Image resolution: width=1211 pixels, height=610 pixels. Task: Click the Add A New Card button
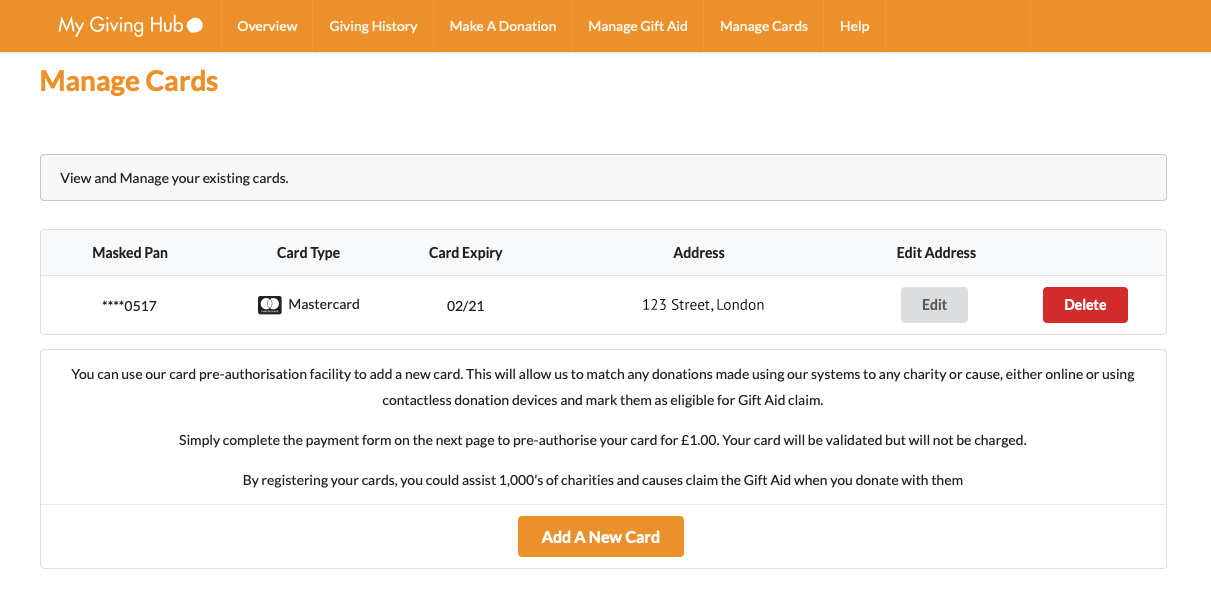pyautogui.click(x=601, y=537)
